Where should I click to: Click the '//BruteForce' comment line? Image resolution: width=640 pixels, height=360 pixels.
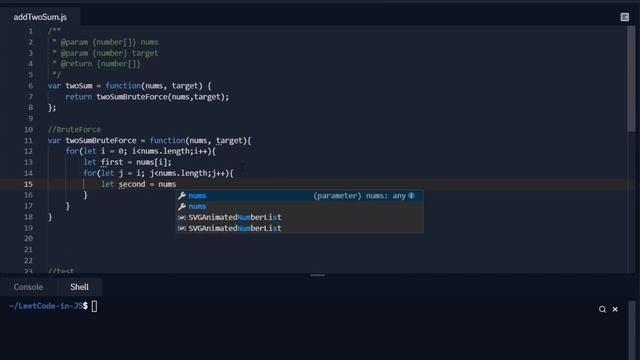pos(74,129)
